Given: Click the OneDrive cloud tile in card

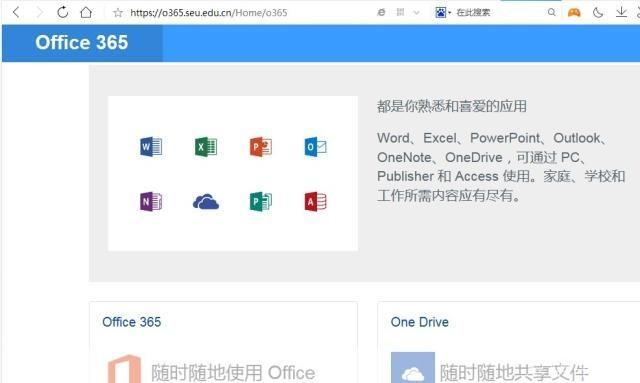Looking at the screenshot, I should tap(413, 367).
